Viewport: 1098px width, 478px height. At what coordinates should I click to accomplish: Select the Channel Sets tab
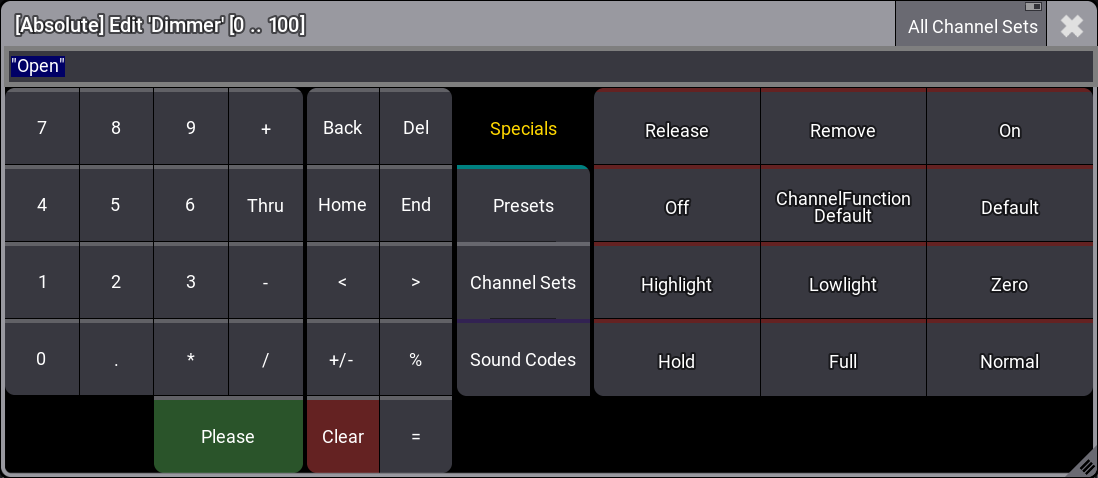pos(523,283)
